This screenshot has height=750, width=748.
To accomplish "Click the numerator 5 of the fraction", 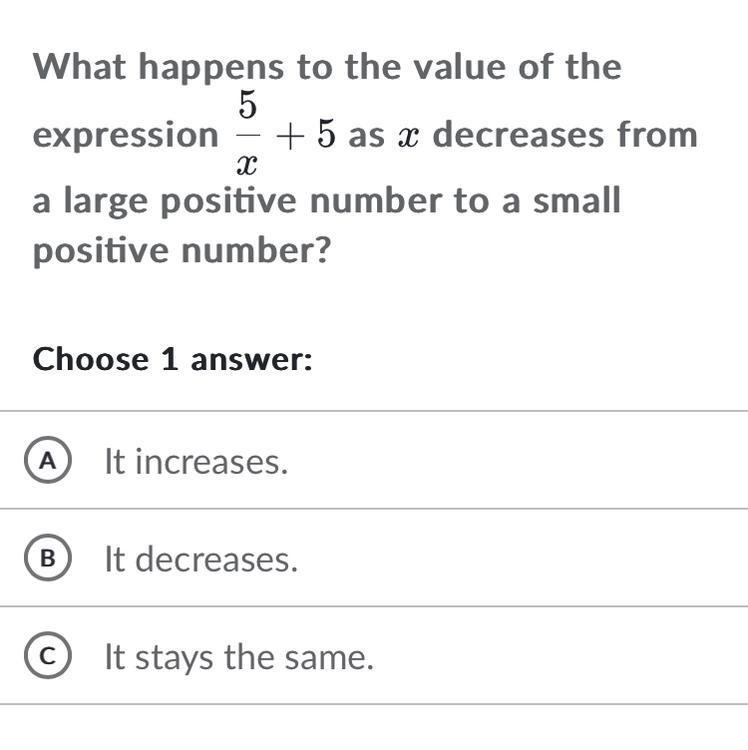I will click(248, 105).
